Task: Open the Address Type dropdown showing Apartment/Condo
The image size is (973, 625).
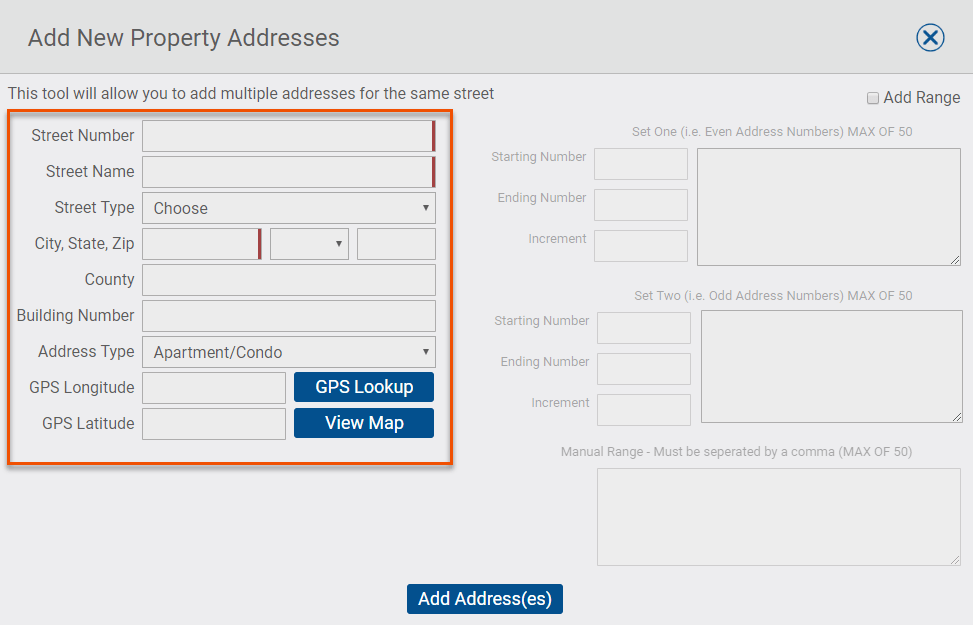Action: (x=288, y=352)
